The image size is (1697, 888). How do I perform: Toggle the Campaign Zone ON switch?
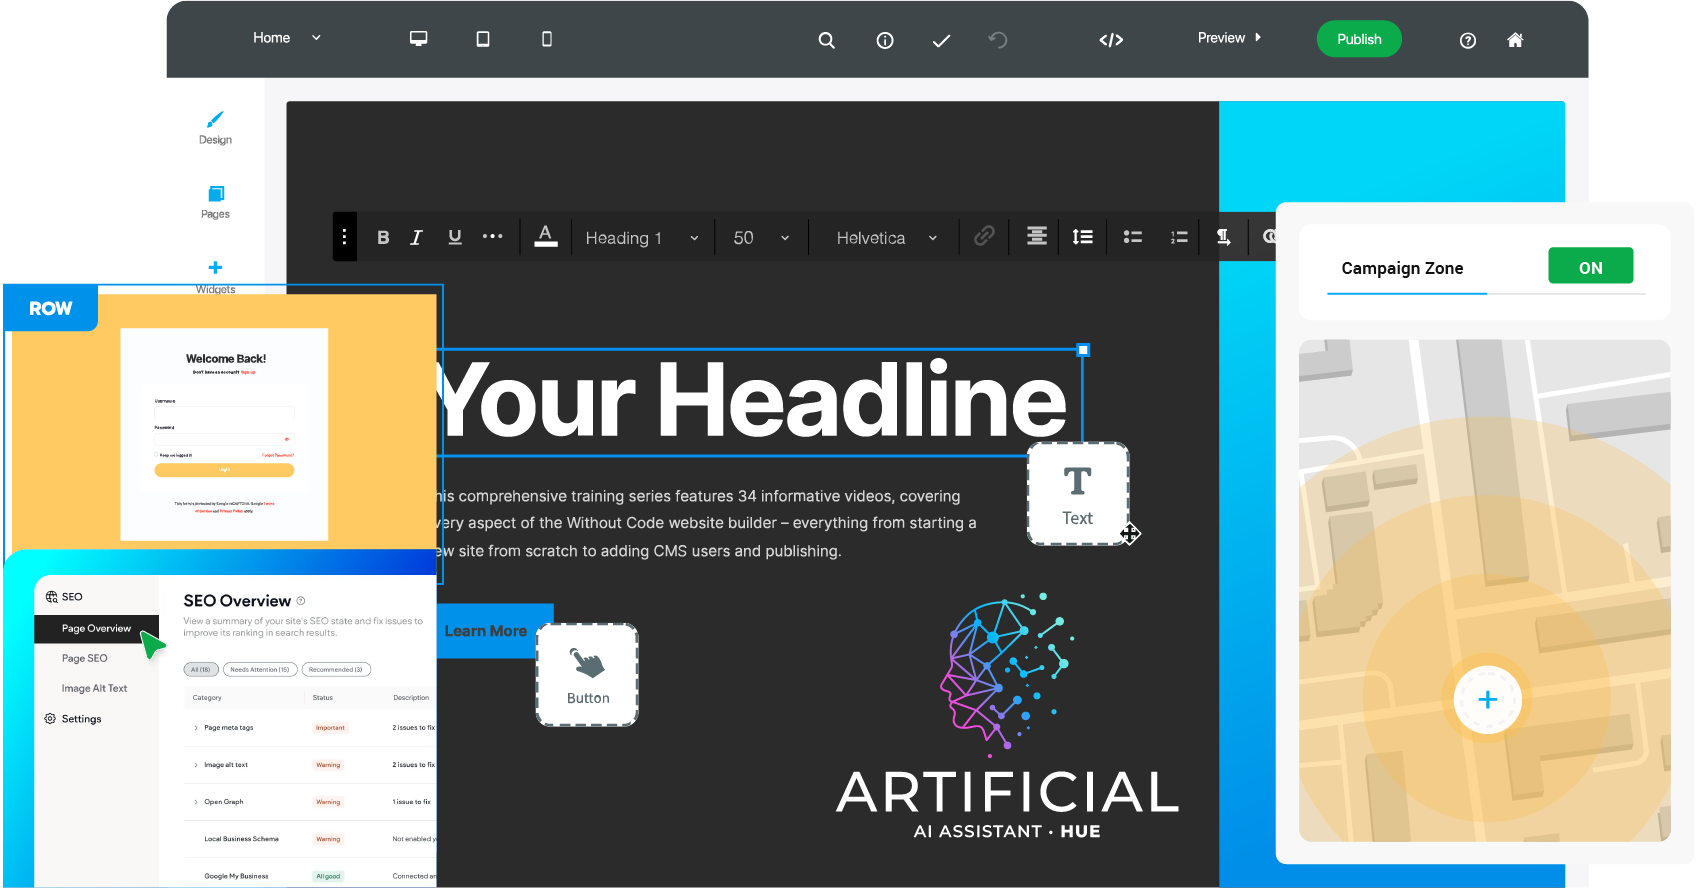[1590, 266]
